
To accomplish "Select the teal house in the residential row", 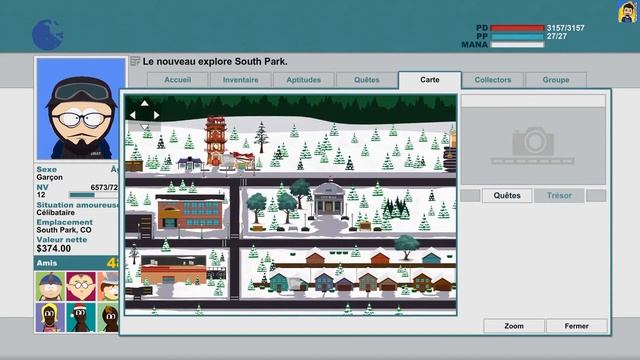I will tap(278, 282).
